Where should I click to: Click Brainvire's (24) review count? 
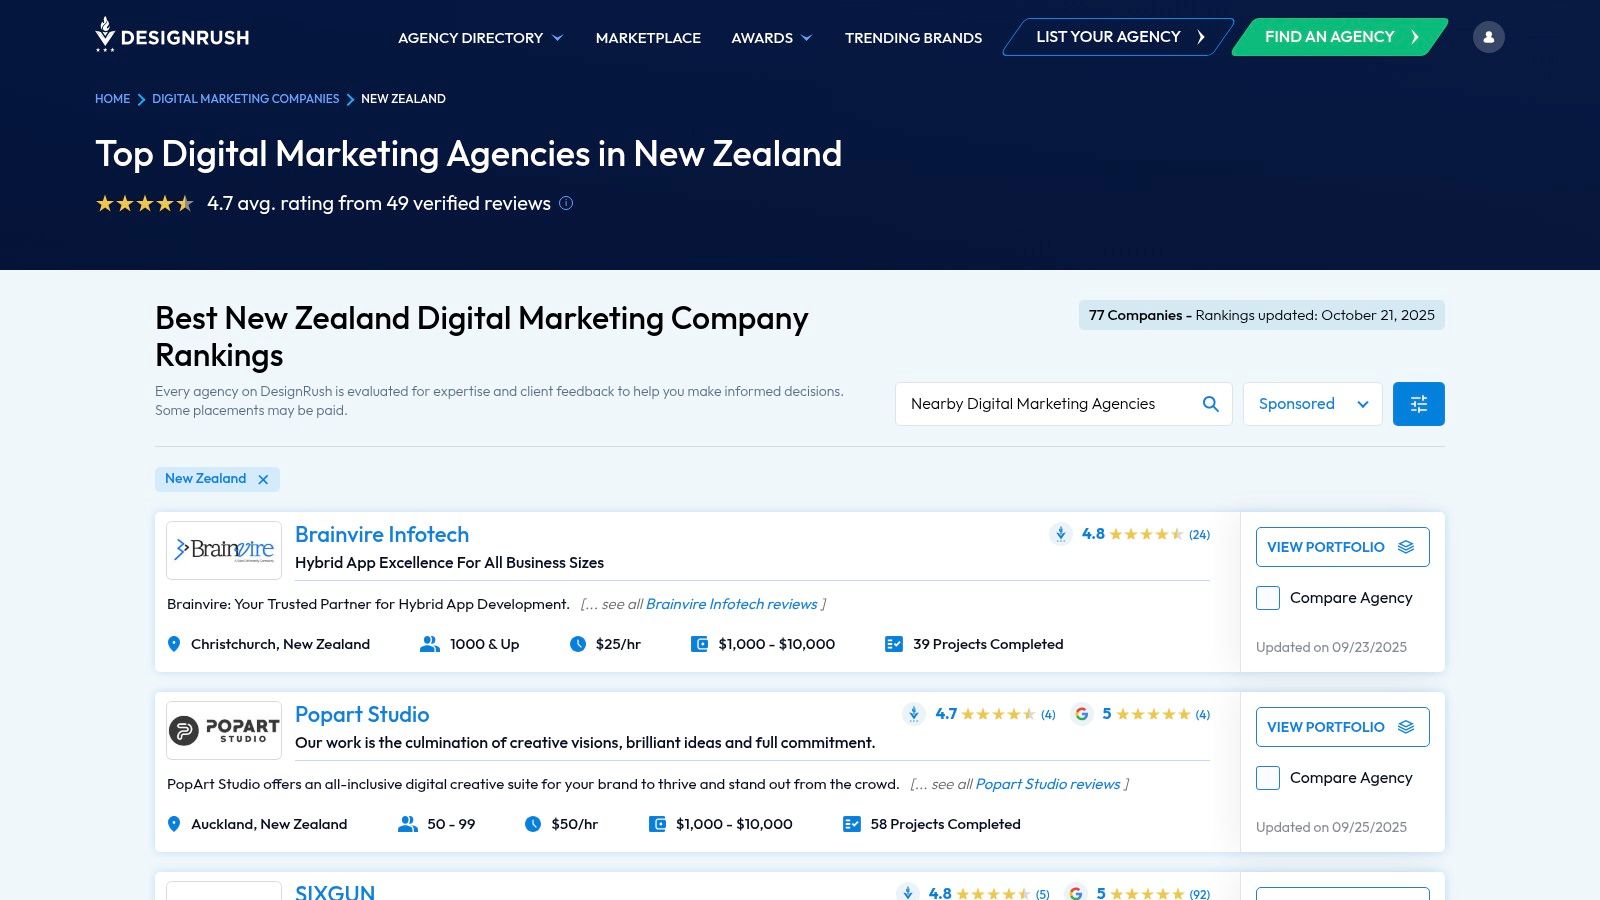click(1199, 535)
